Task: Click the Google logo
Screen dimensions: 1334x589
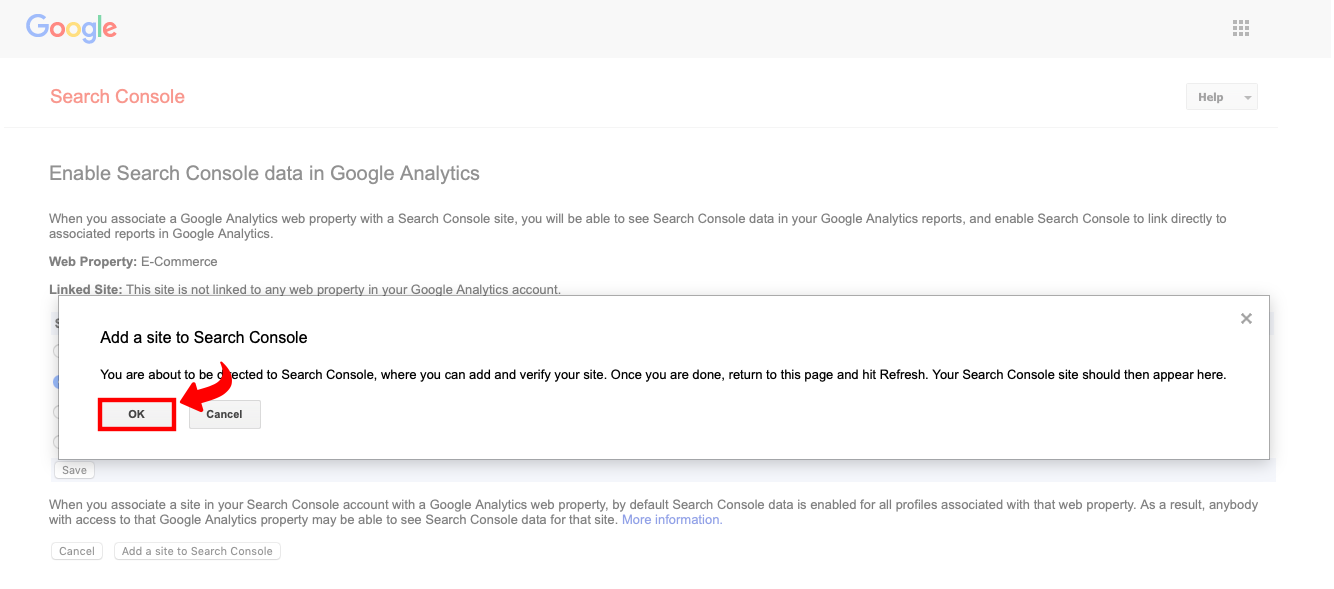Action: [x=70, y=28]
